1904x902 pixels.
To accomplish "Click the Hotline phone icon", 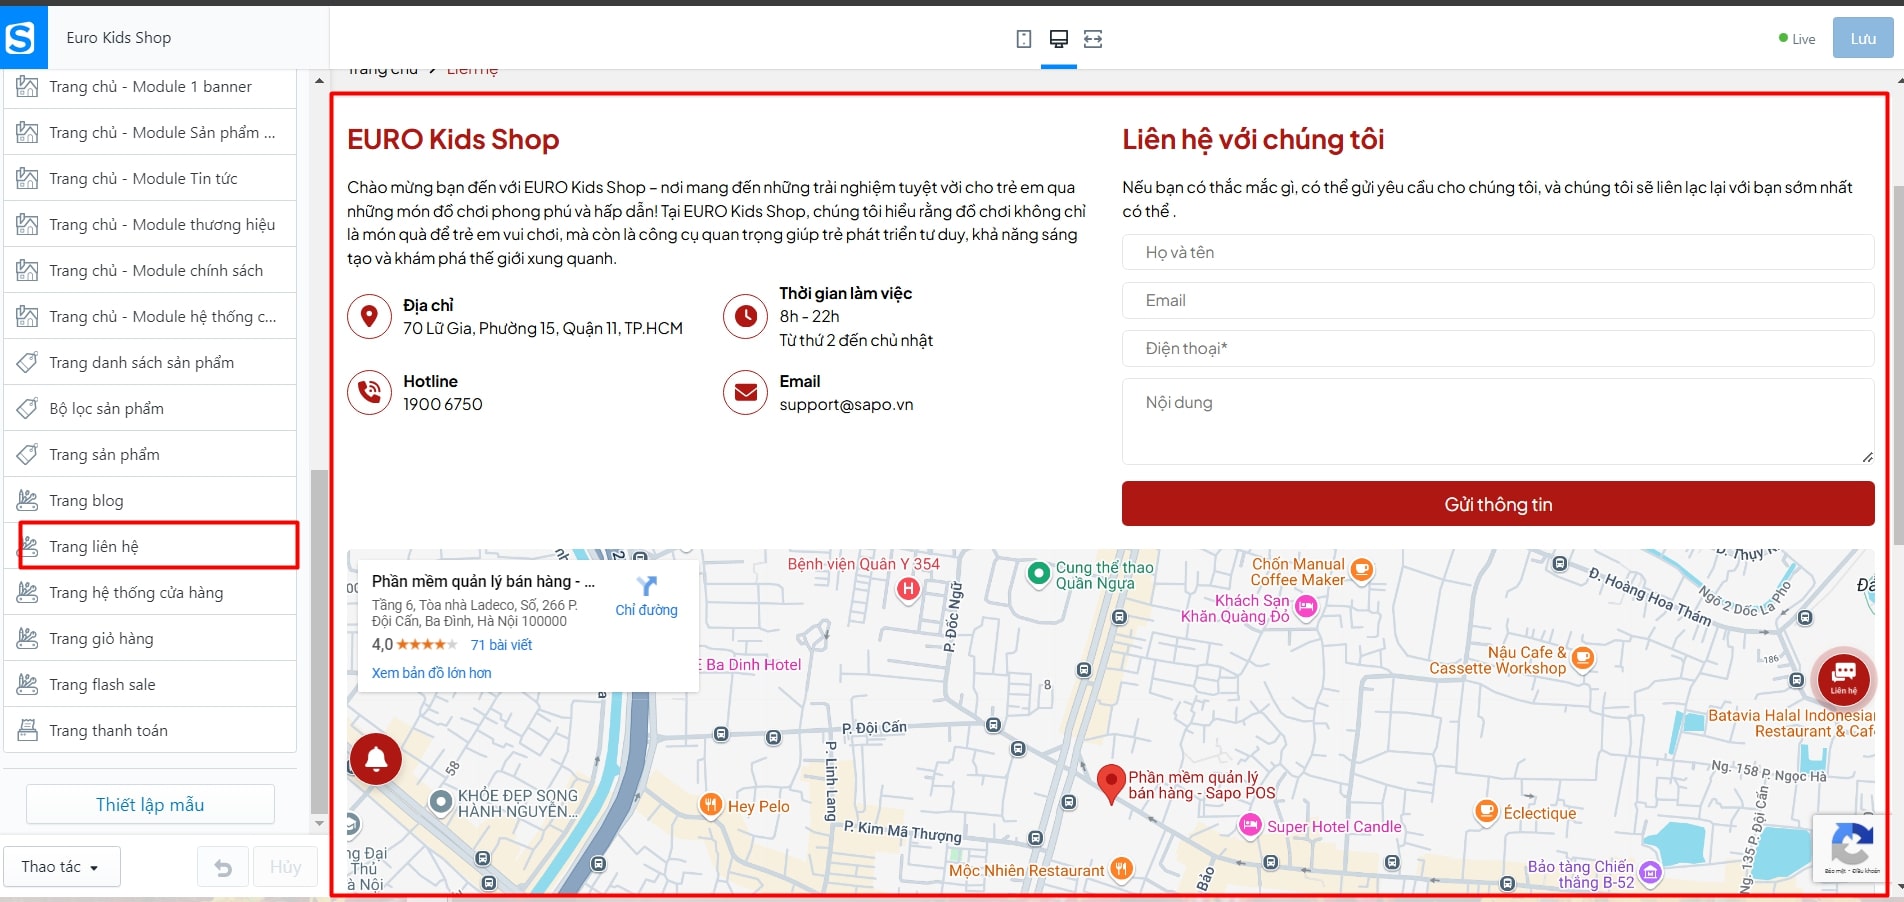I will 369,392.
